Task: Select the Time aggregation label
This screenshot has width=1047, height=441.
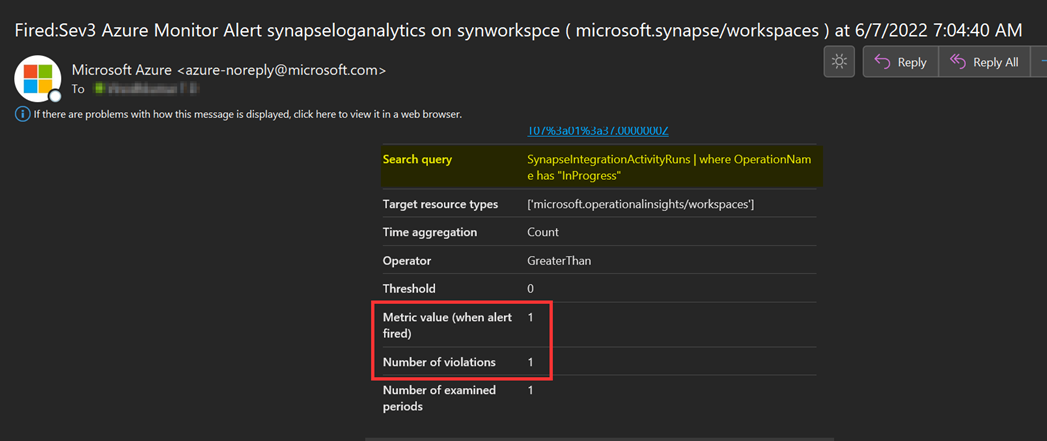Action: point(430,233)
